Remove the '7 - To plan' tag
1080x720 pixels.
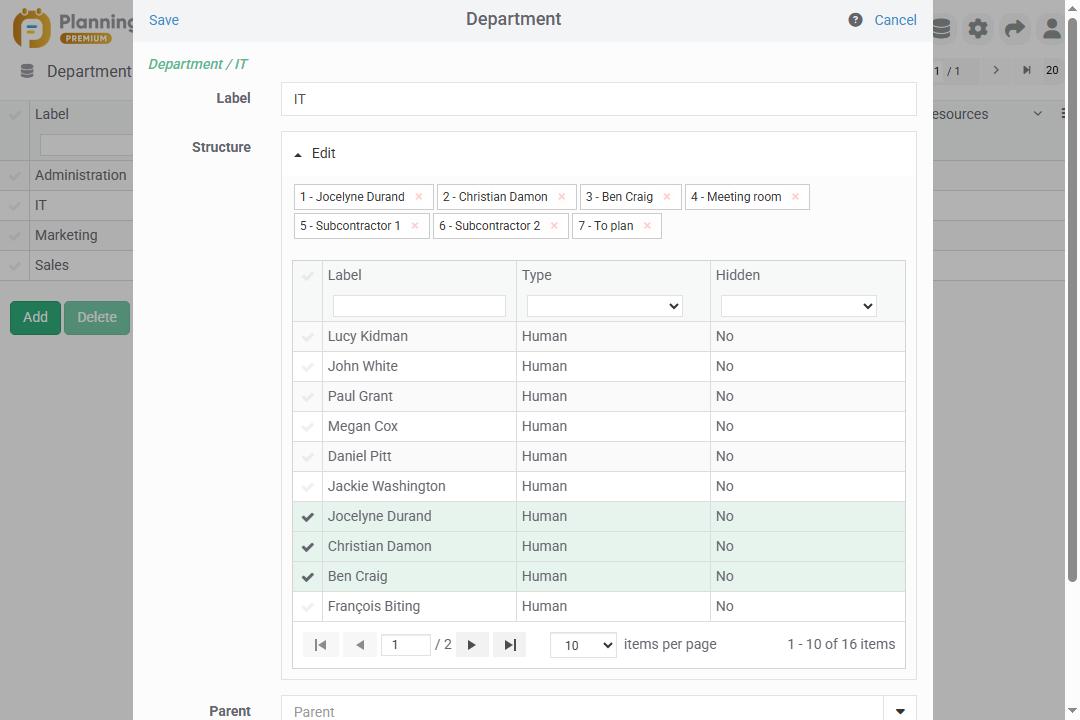pyautogui.click(x=647, y=226)
